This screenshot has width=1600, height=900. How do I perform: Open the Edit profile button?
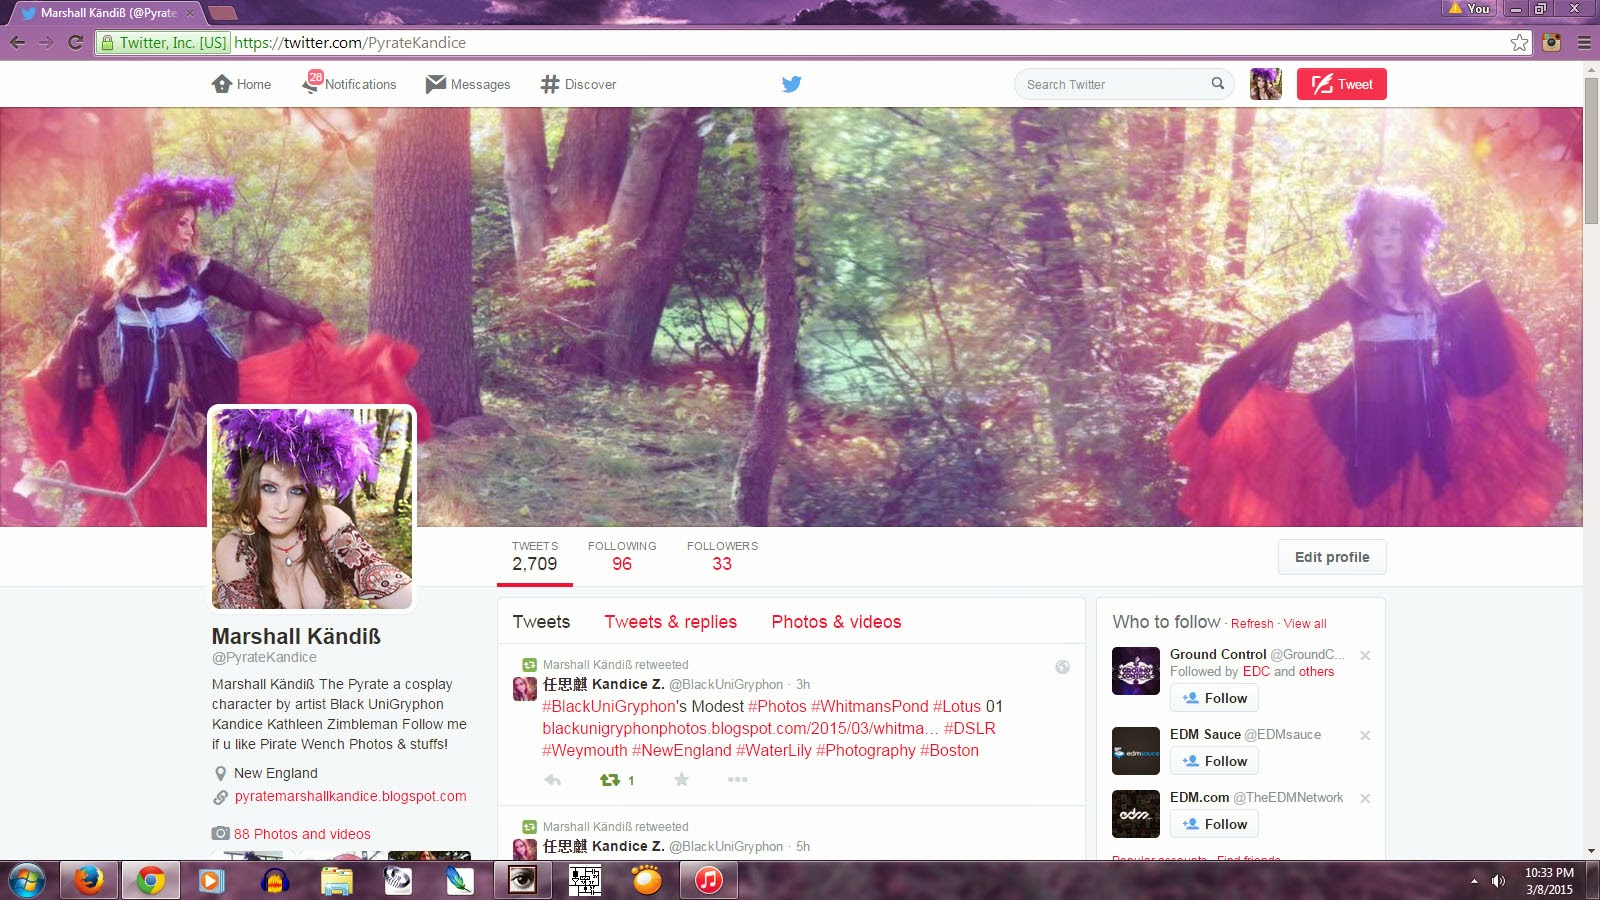pyautogui.click(x=1332, y=557)
